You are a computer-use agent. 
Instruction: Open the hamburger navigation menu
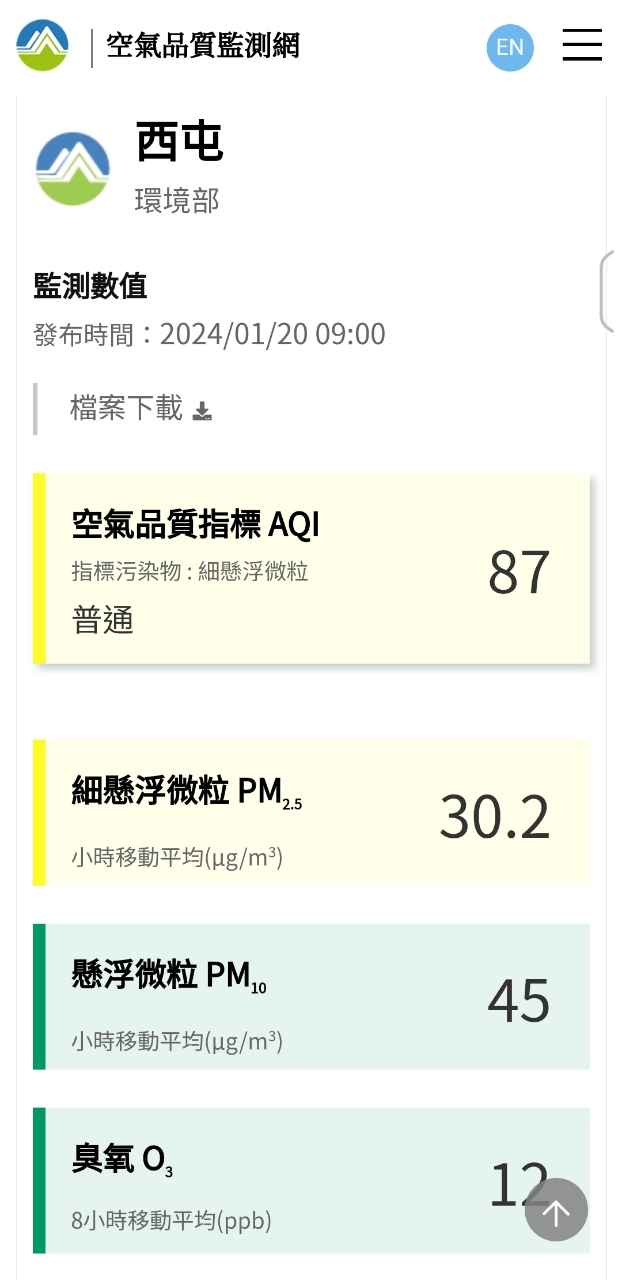point(581,45)
